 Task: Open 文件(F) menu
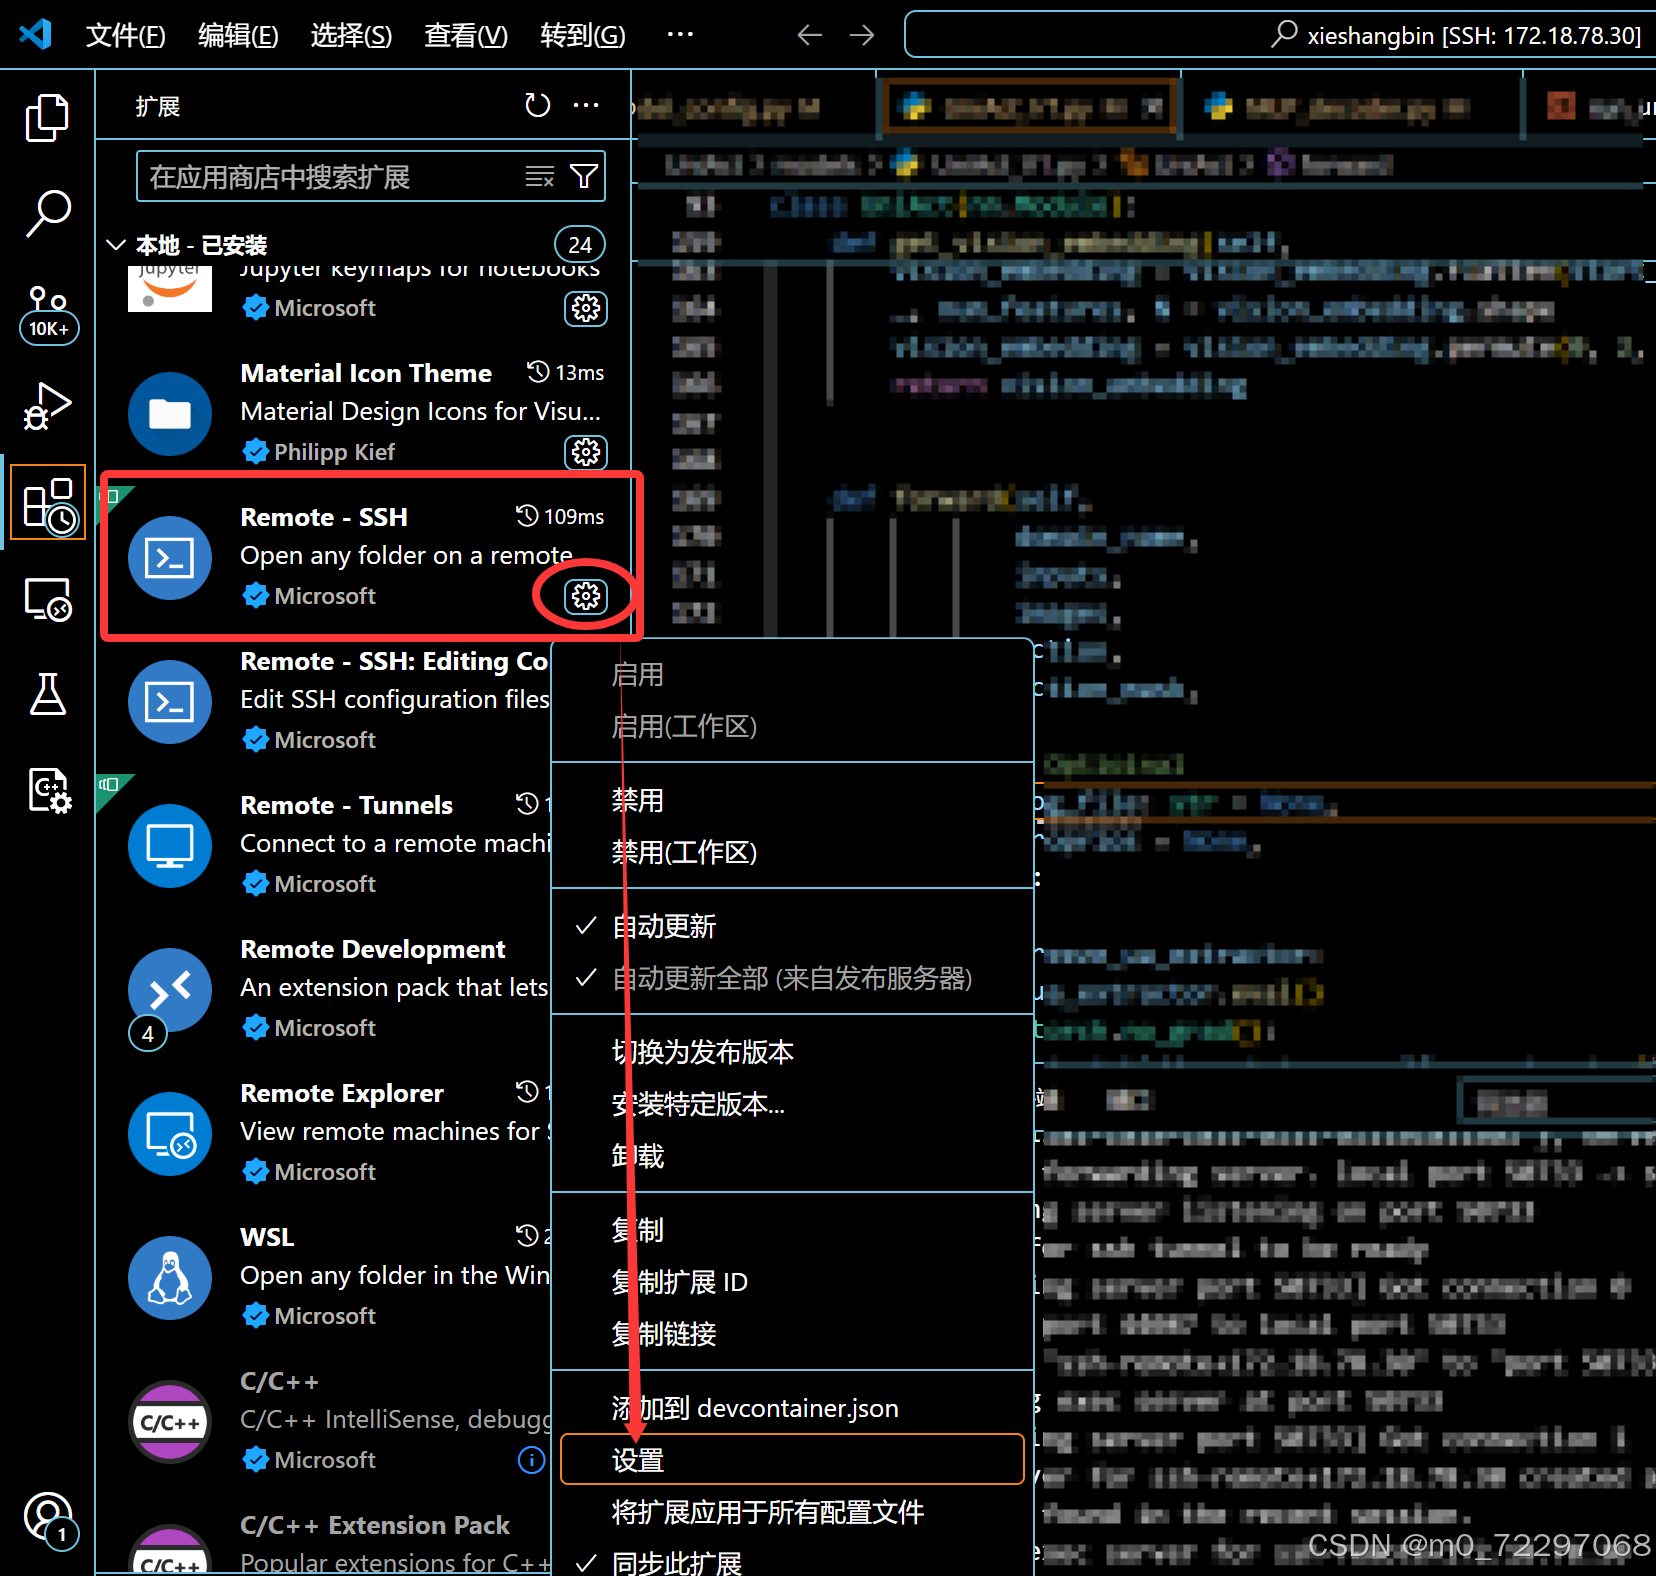click(126, 35)
